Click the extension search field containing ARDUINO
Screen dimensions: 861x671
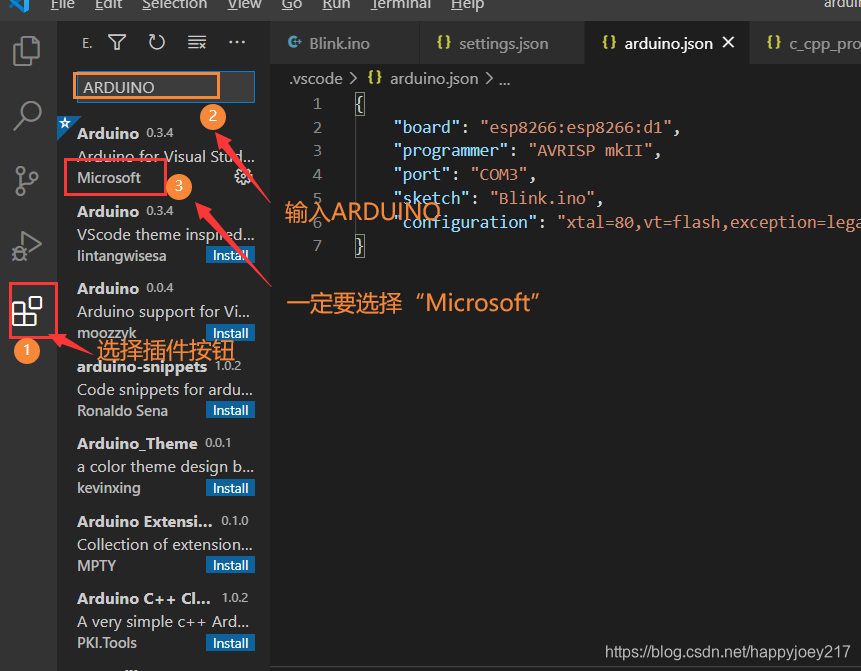165,87
